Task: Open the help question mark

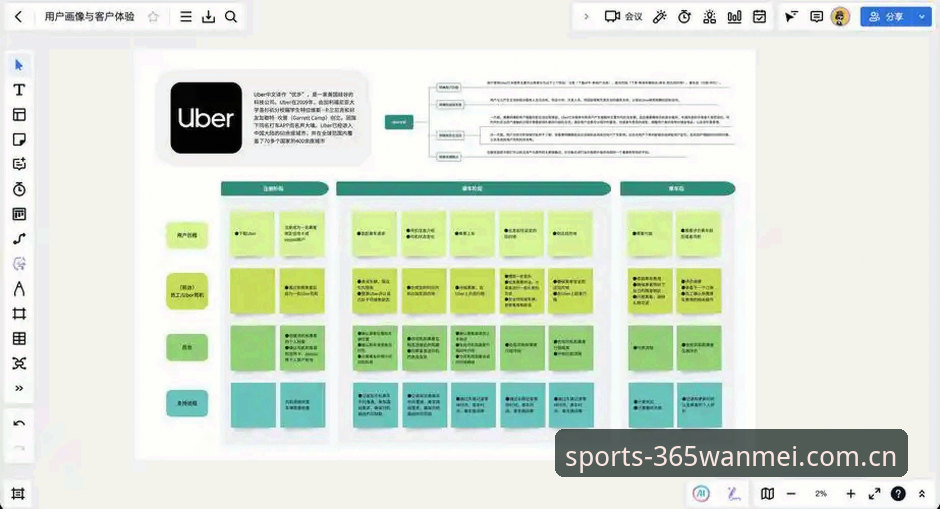Action: pyautogui.click(x=898, y=493)
